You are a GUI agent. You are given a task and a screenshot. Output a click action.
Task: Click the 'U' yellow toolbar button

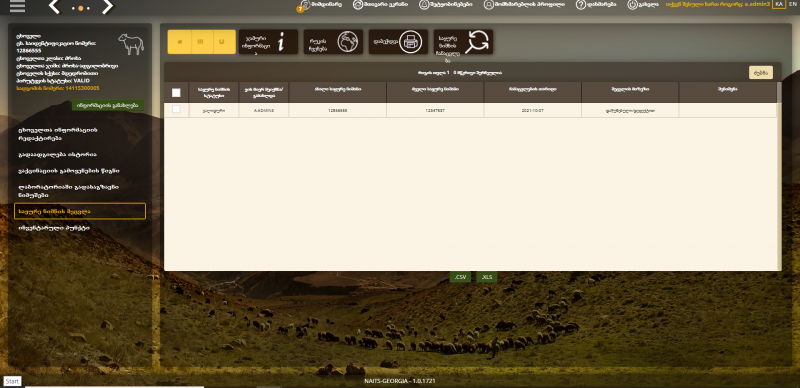tap(222, 42)
